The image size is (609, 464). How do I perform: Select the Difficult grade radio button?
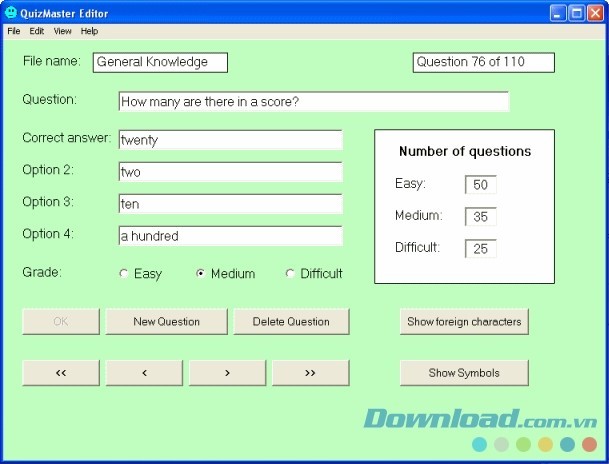coord(291,274)
